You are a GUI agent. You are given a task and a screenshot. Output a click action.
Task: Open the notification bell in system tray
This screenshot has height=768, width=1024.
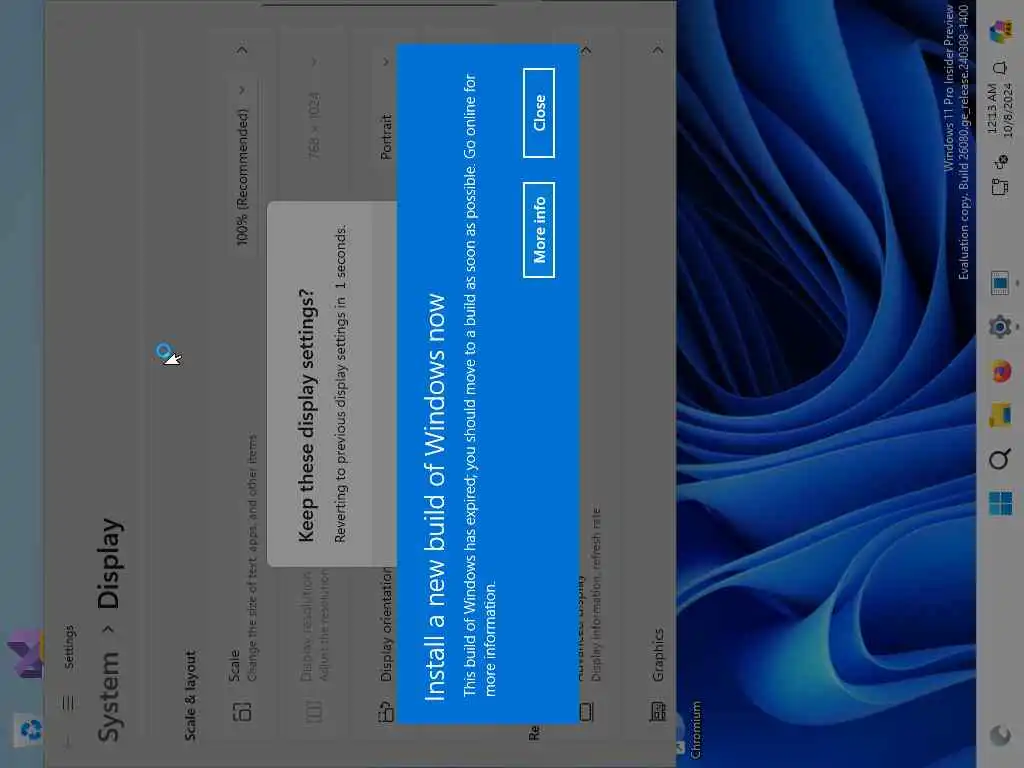click(x=1000, y=68)
